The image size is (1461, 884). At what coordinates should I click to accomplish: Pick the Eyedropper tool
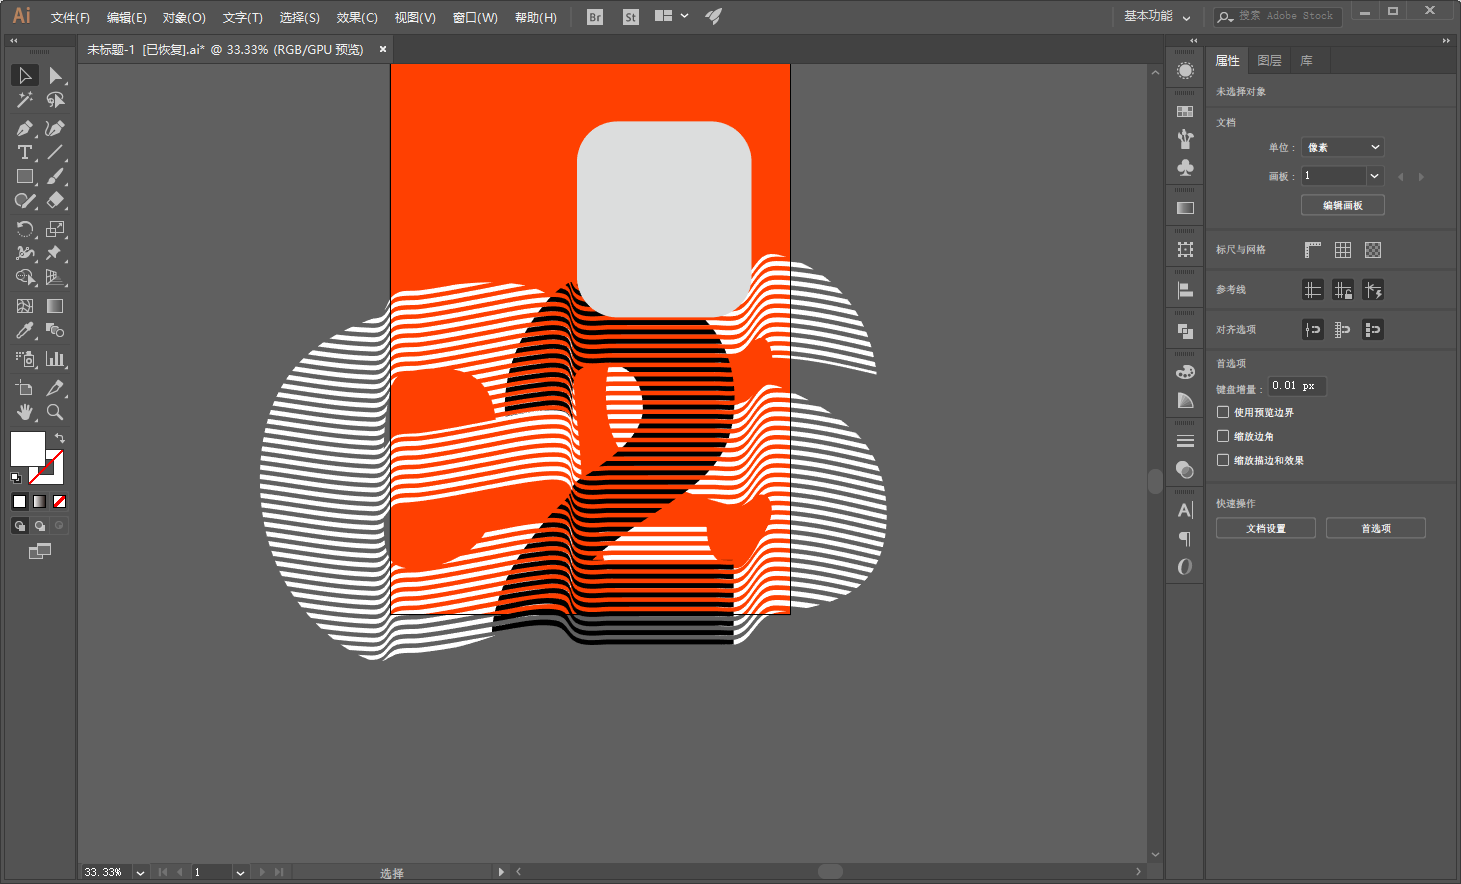(x=25, y=330)
